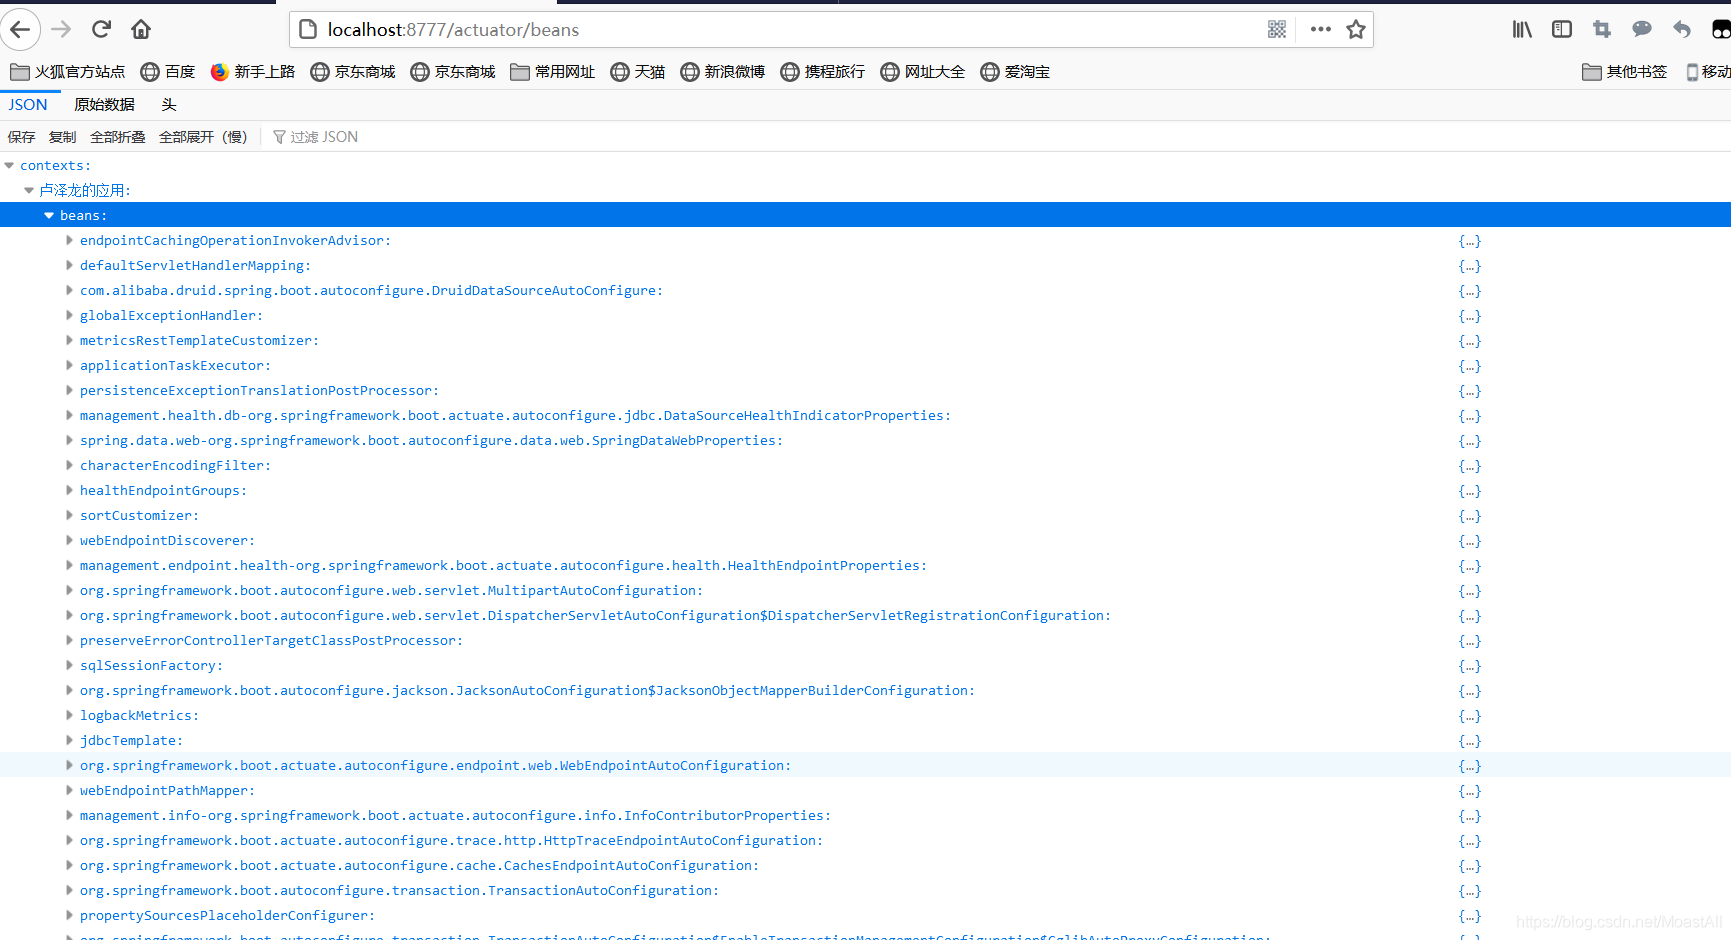Expand characterEncodingFilter node
1731x940 pixels.
click(x=69, y=465)
